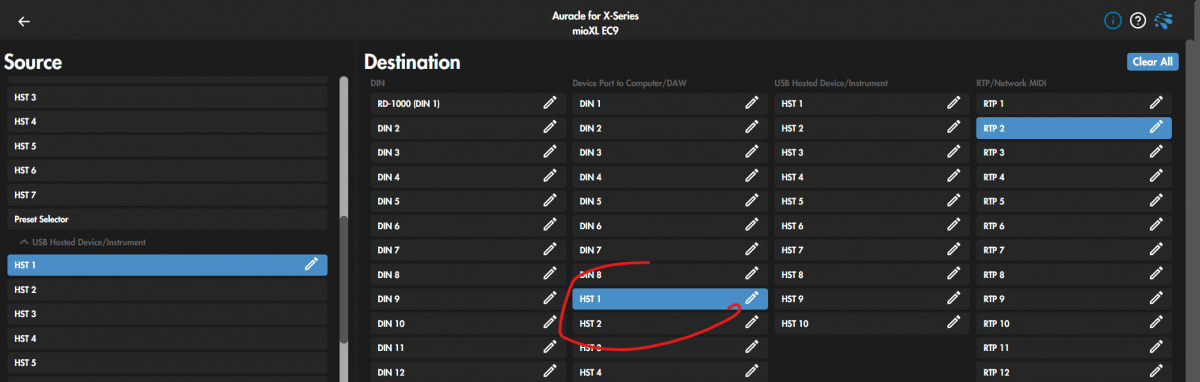Rename DIN 1 in Device Port to Computer/DAW
Viewport: 1200px width, 382px height.
click(752, 103)
